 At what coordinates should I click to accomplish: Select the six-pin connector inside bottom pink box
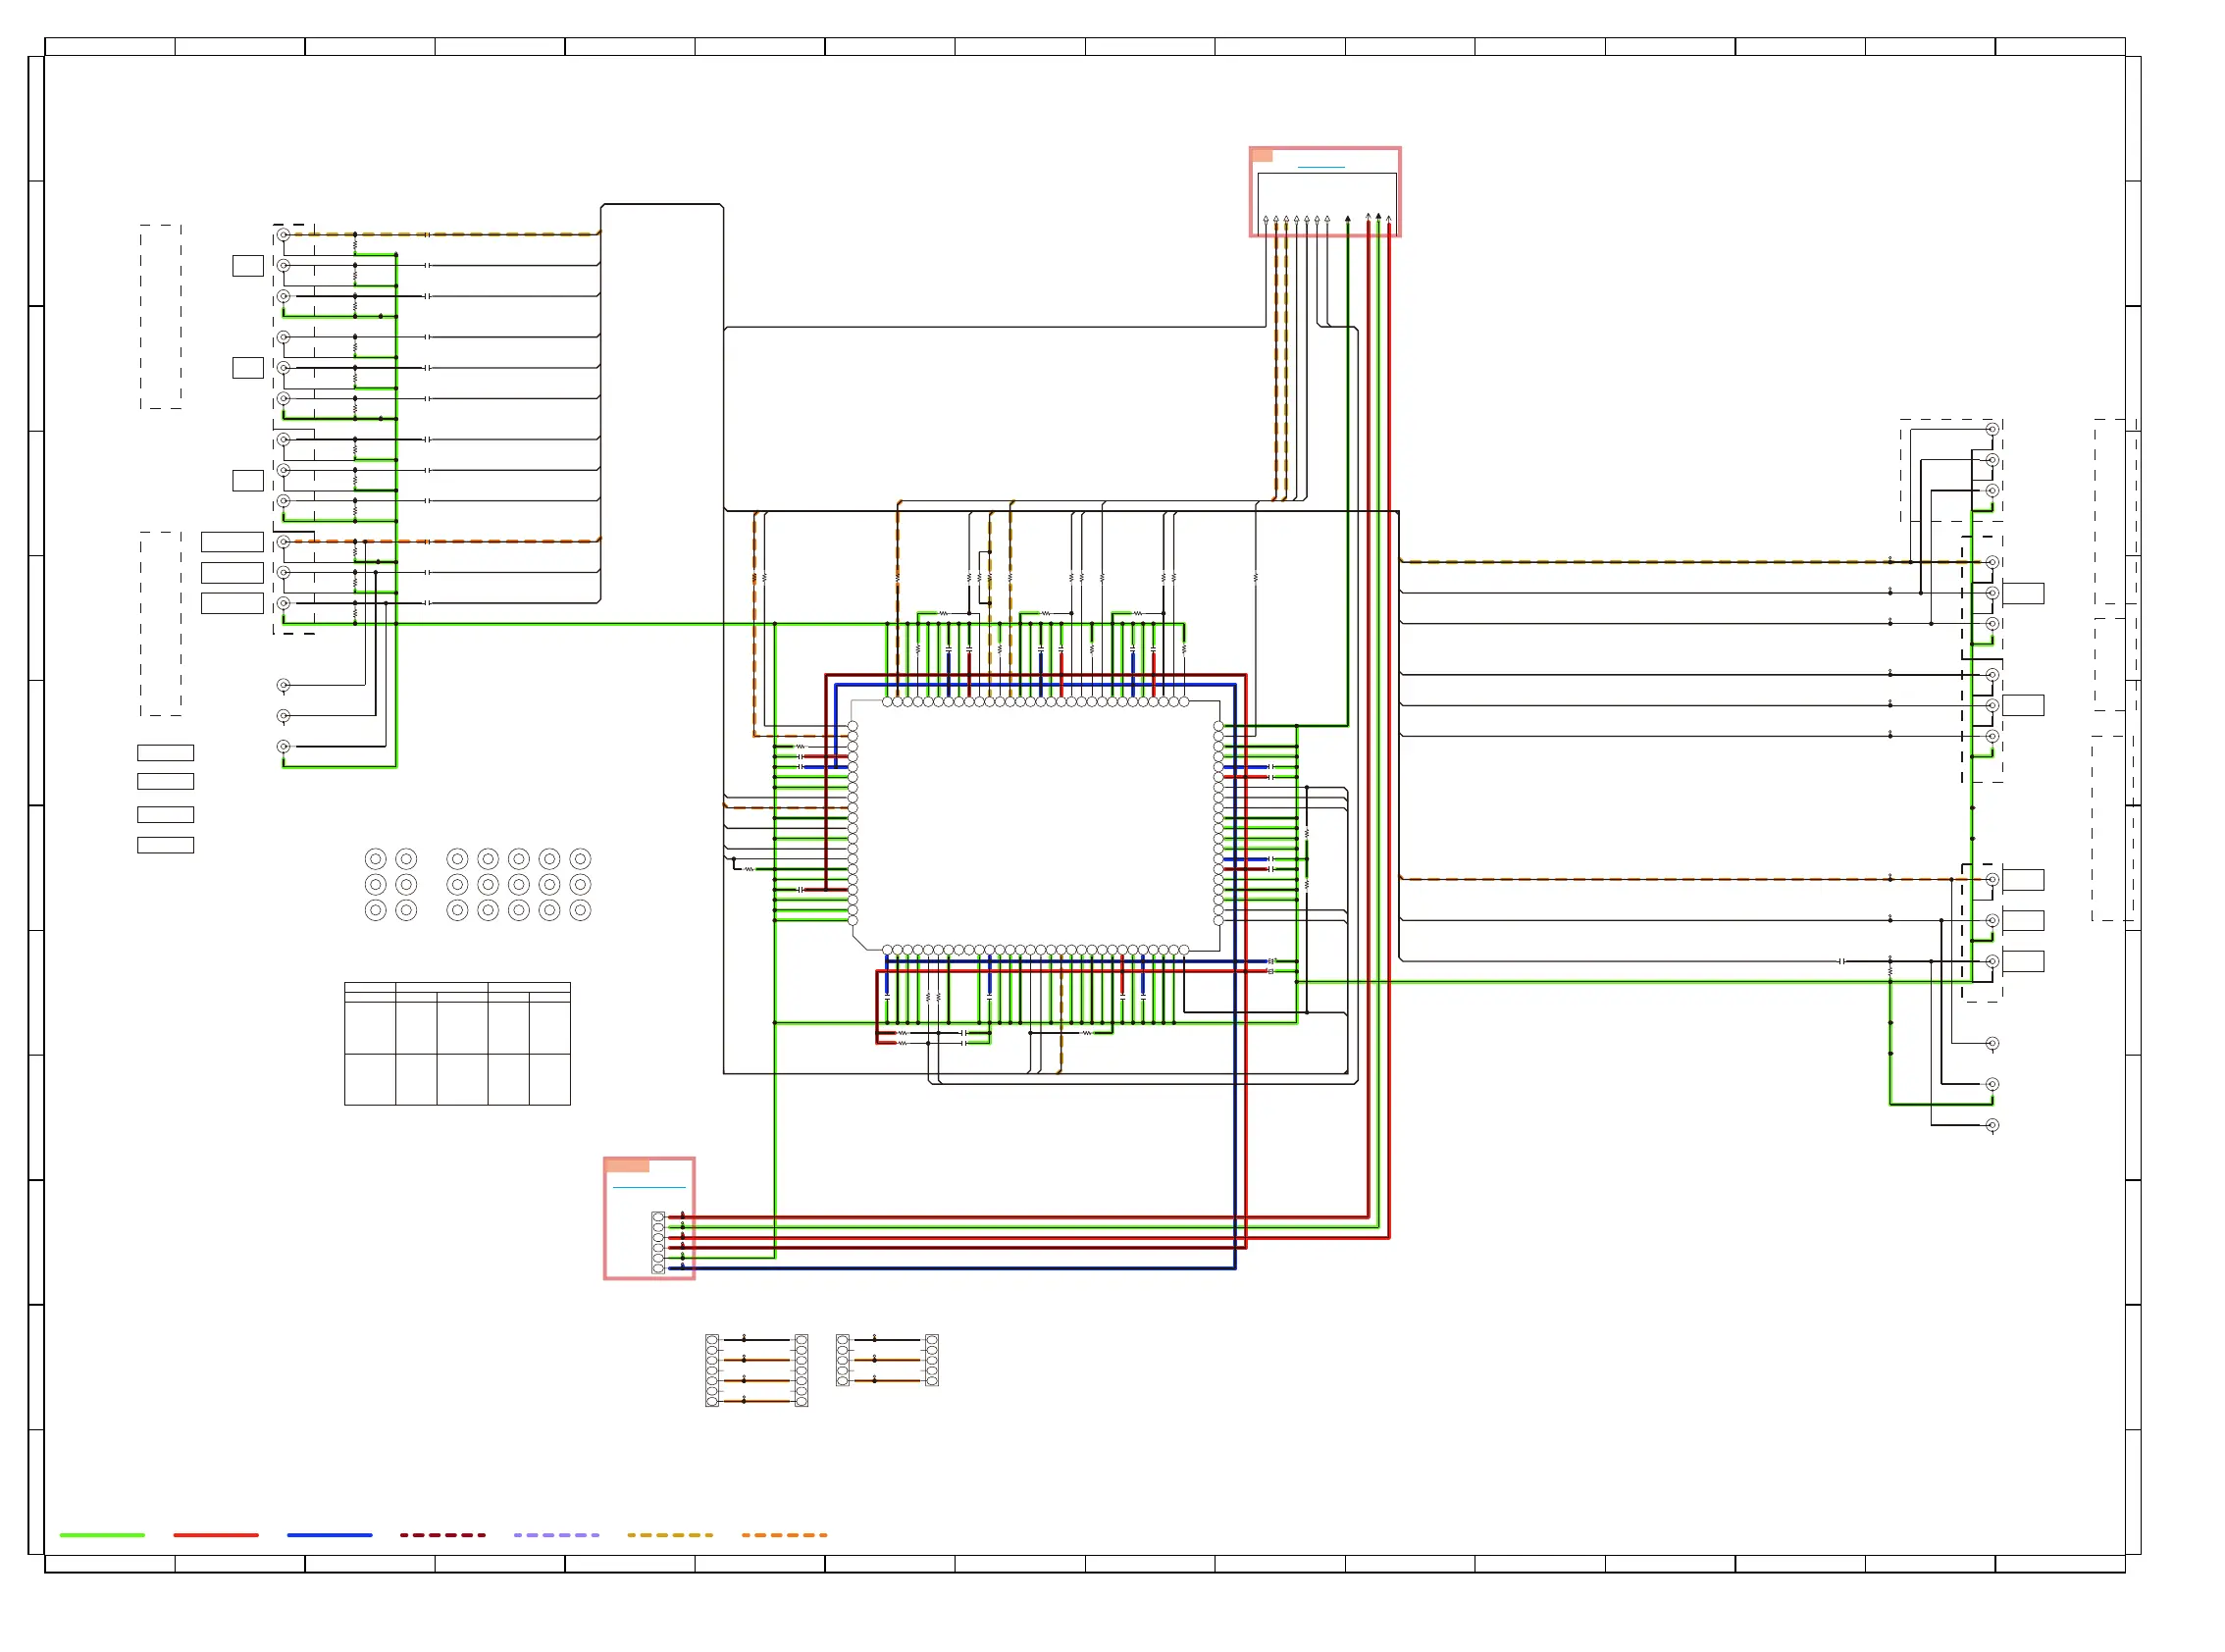(658, 1242)
